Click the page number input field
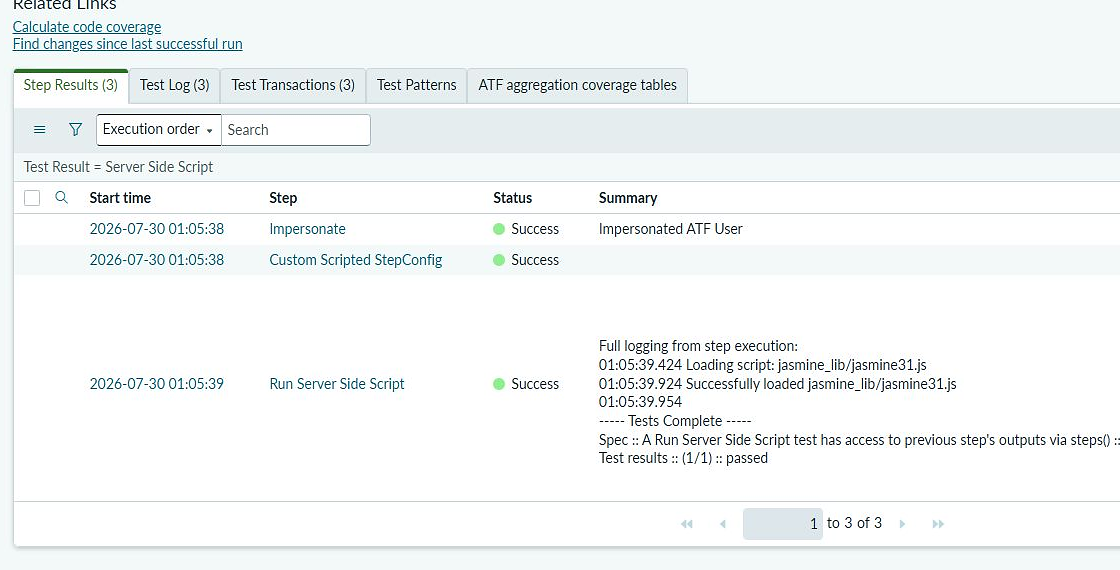 tap(783, 524)
